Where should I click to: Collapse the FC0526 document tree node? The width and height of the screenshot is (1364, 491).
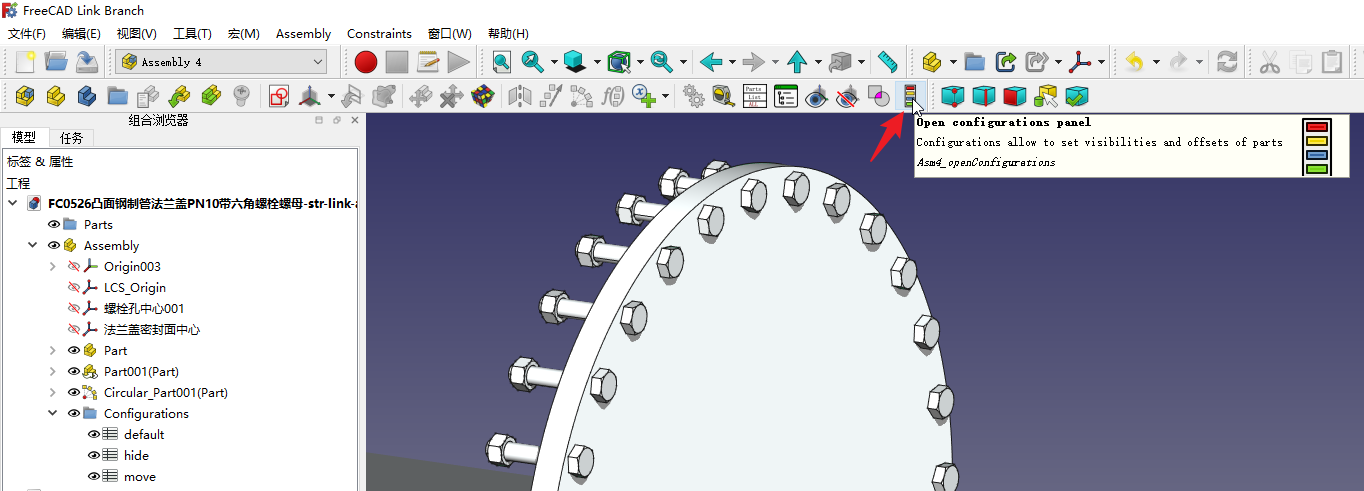tap(13, 203)
